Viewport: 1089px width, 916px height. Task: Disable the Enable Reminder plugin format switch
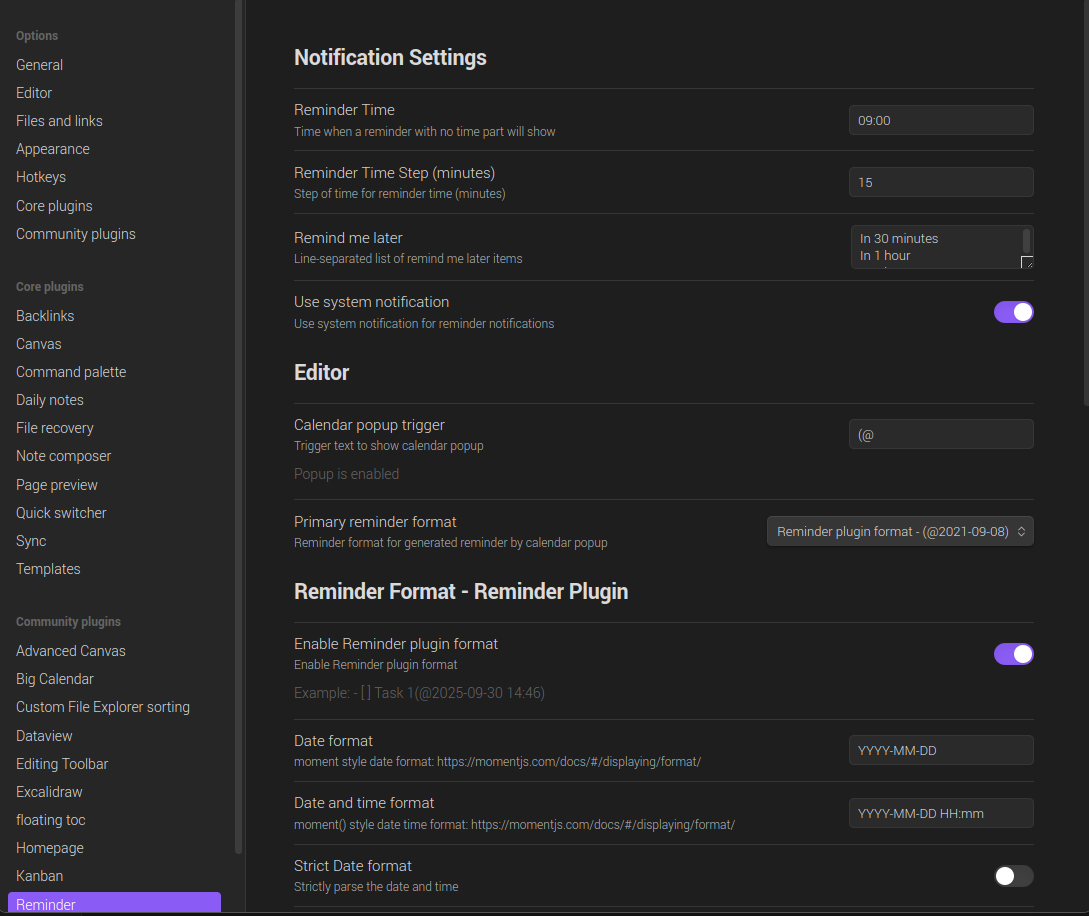point(1013,654)
